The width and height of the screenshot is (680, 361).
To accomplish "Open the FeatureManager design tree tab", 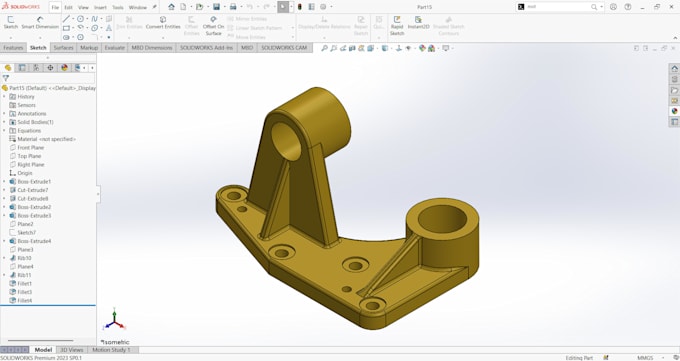I will [x=8, y=68].
